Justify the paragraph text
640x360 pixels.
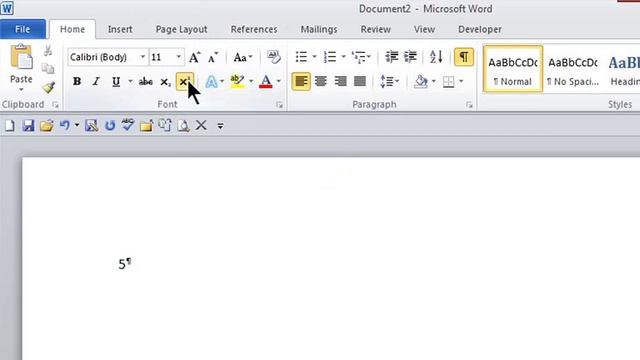pos(360,82)
